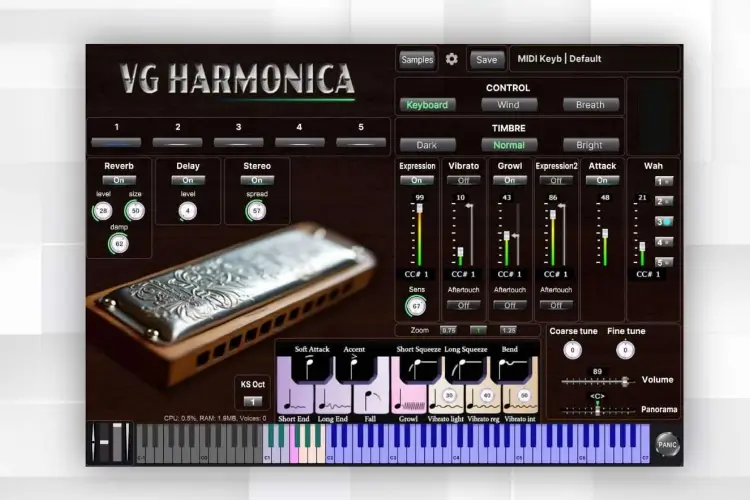Select Wah preset 2
750x500 pixels.
664,201
